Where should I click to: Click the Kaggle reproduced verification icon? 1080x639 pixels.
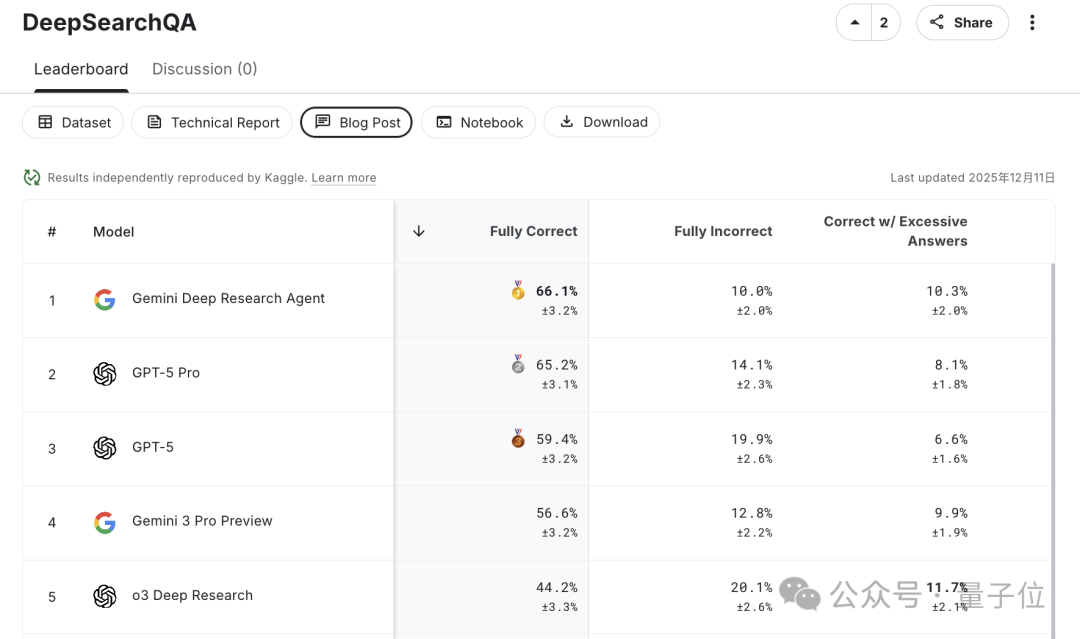32,178
